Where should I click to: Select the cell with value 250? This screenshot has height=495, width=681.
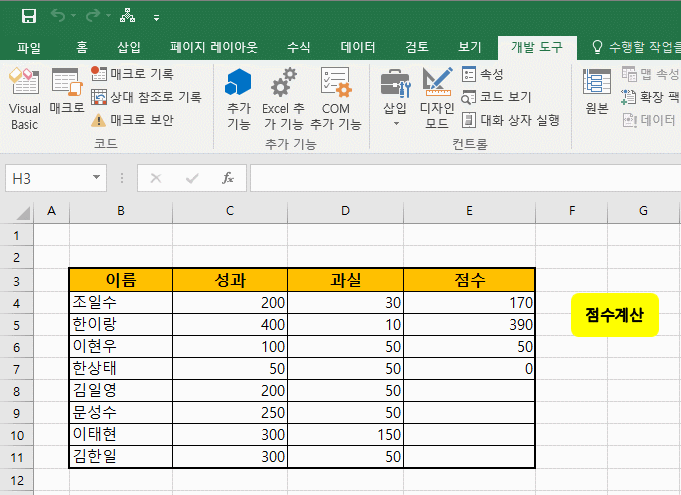point(230,412)
